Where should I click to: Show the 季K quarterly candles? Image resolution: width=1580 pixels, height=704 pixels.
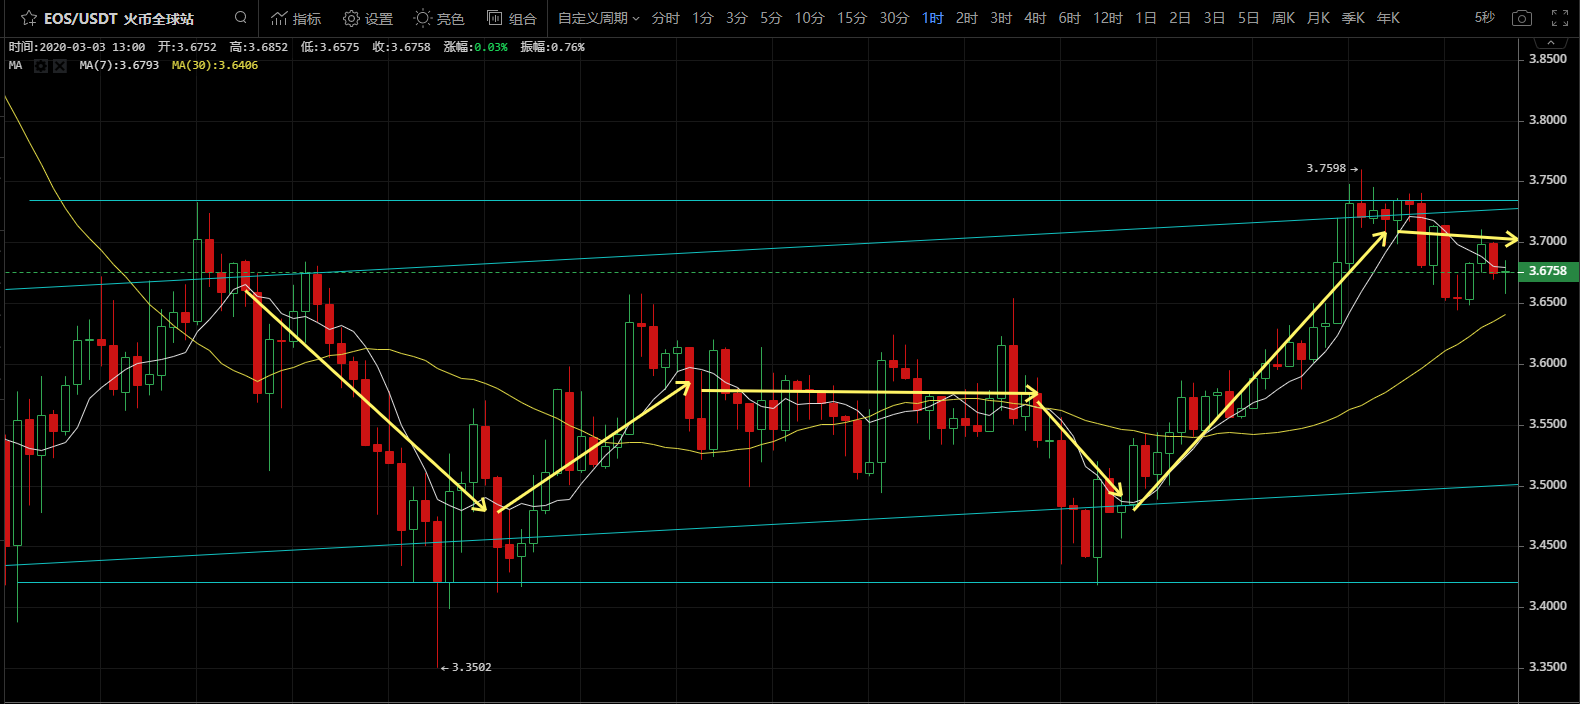point(1353,18)
